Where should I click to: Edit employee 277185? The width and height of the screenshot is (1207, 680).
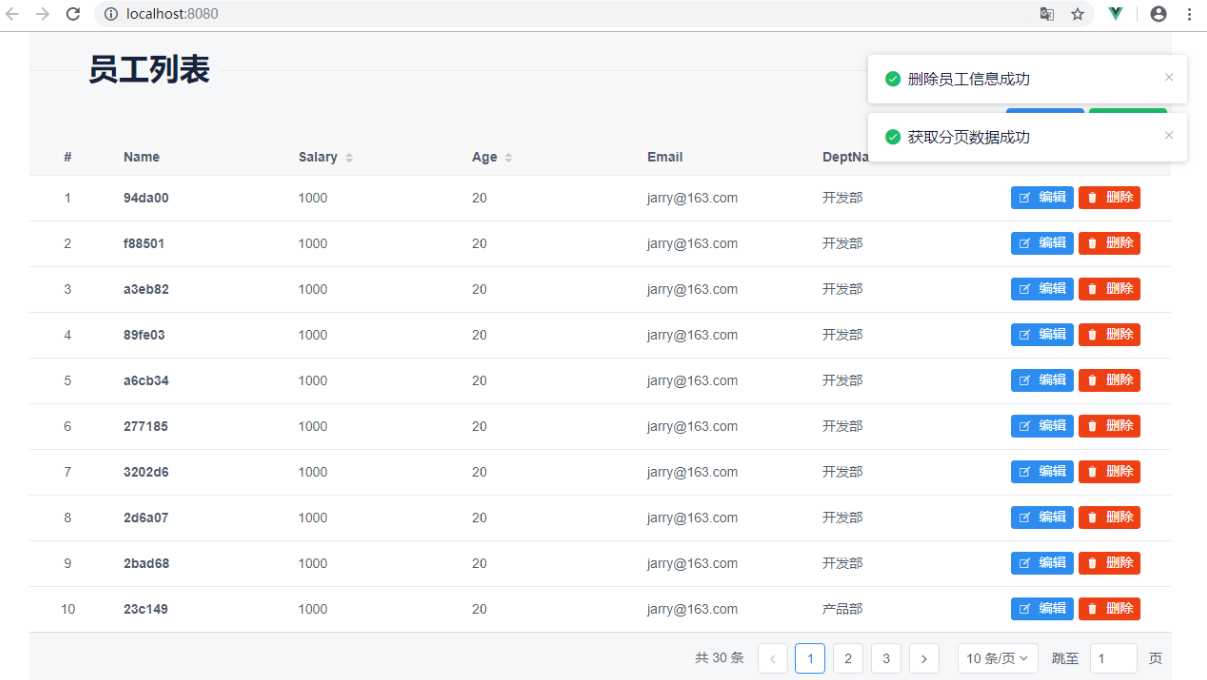pyautogui.click(x=1042, y=426)
